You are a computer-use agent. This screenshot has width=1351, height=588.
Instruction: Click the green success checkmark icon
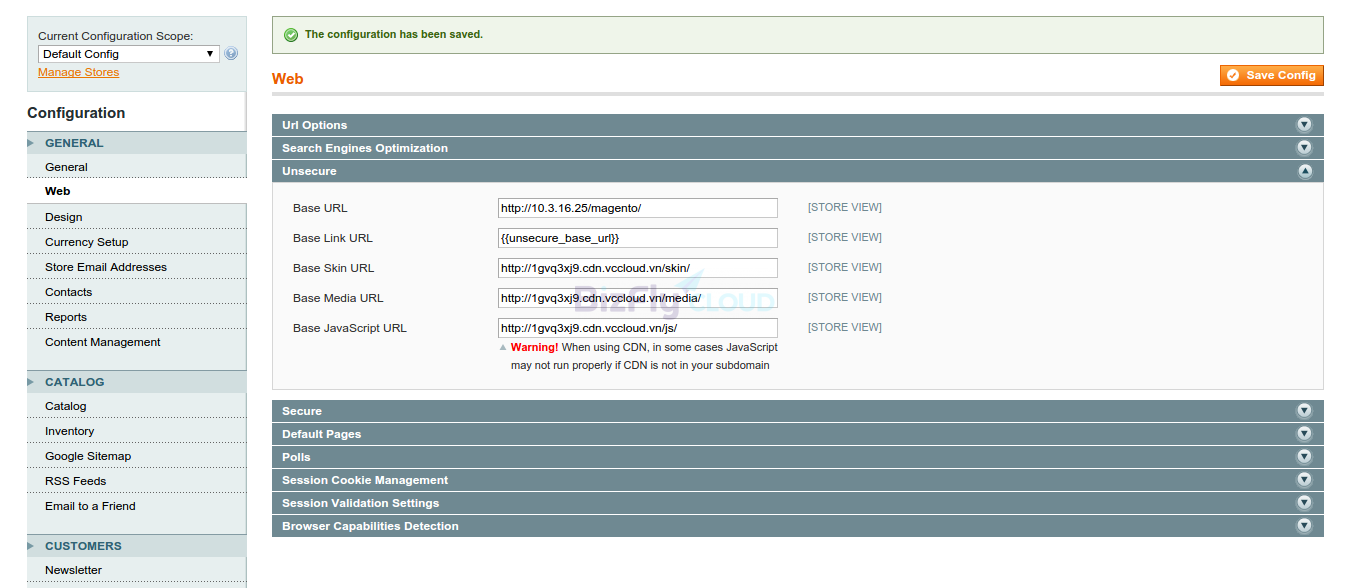pos(291,35)
